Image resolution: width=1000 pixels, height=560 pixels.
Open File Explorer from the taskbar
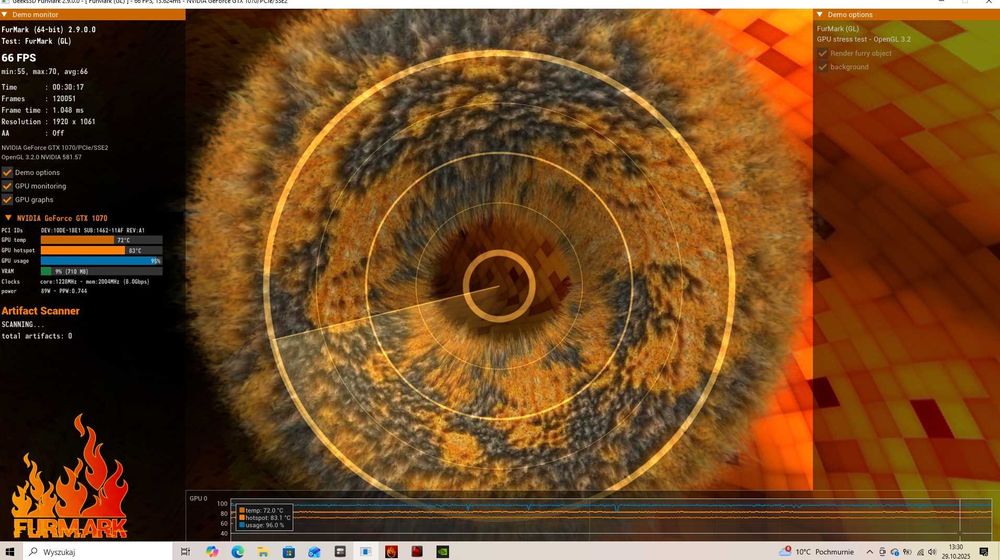tap(263, 552)
